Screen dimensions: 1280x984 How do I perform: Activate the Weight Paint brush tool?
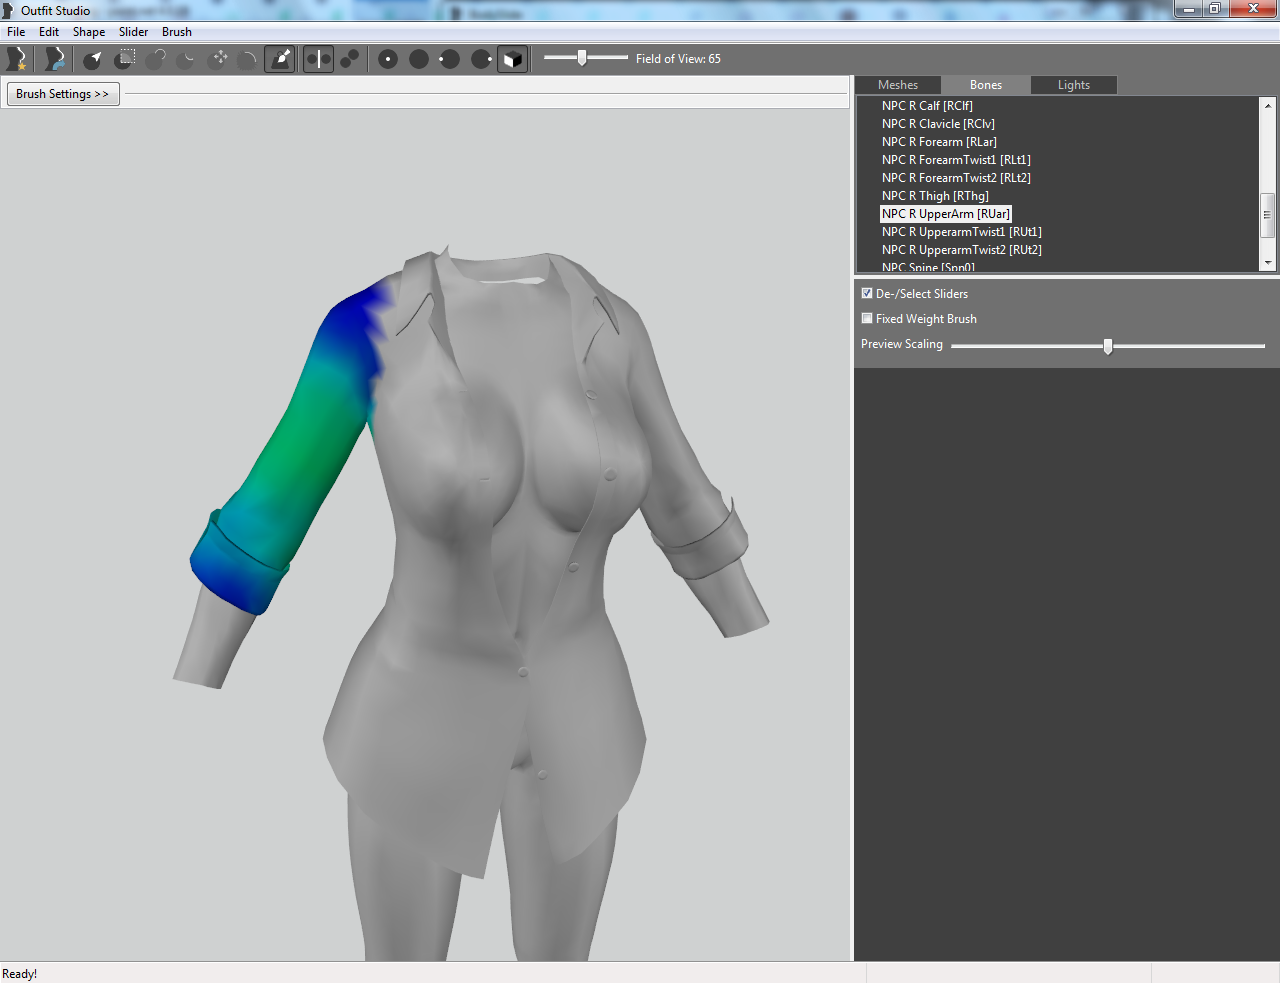280,59
